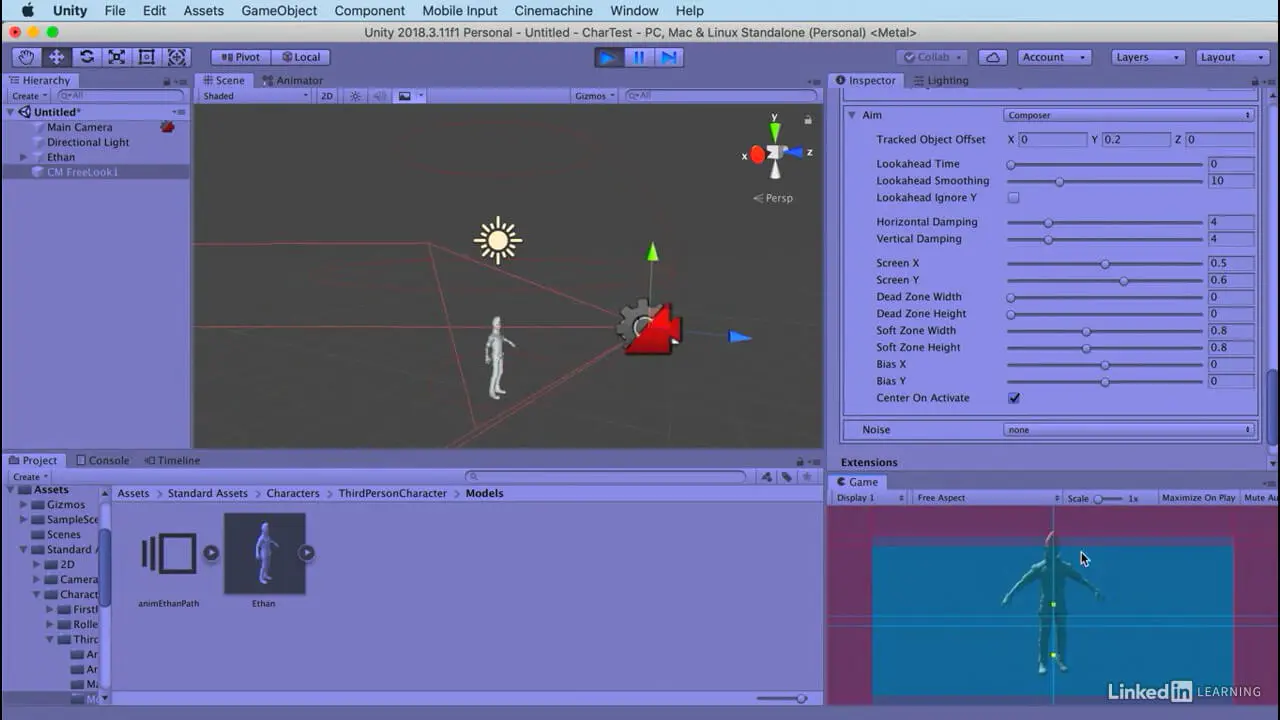The width and height of the screenshot is (1280, 720).
Task: Open the Aim Composer dropdown
Action: (x=1129, y=115)
